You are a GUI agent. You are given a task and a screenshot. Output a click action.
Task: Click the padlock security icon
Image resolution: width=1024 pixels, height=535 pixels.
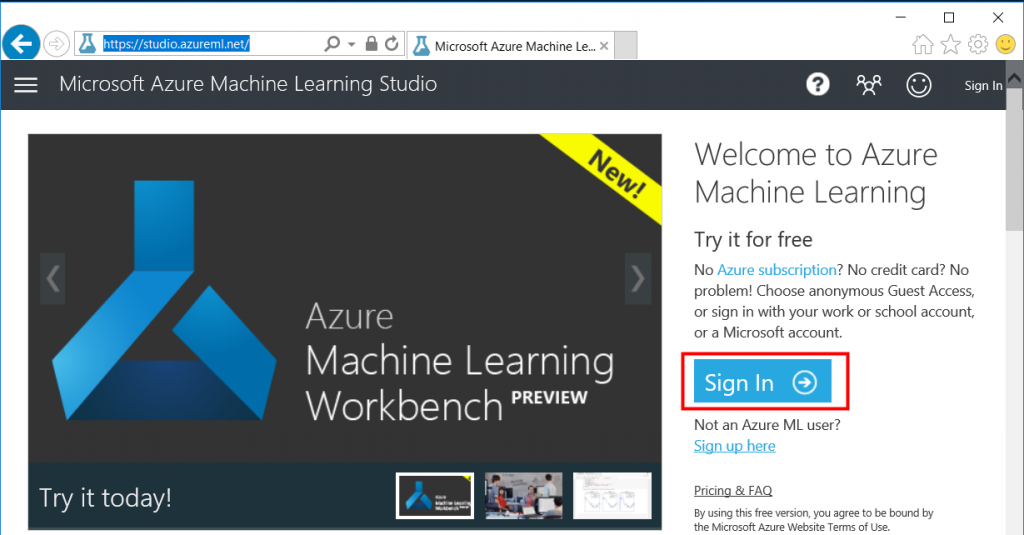[371, 44]
